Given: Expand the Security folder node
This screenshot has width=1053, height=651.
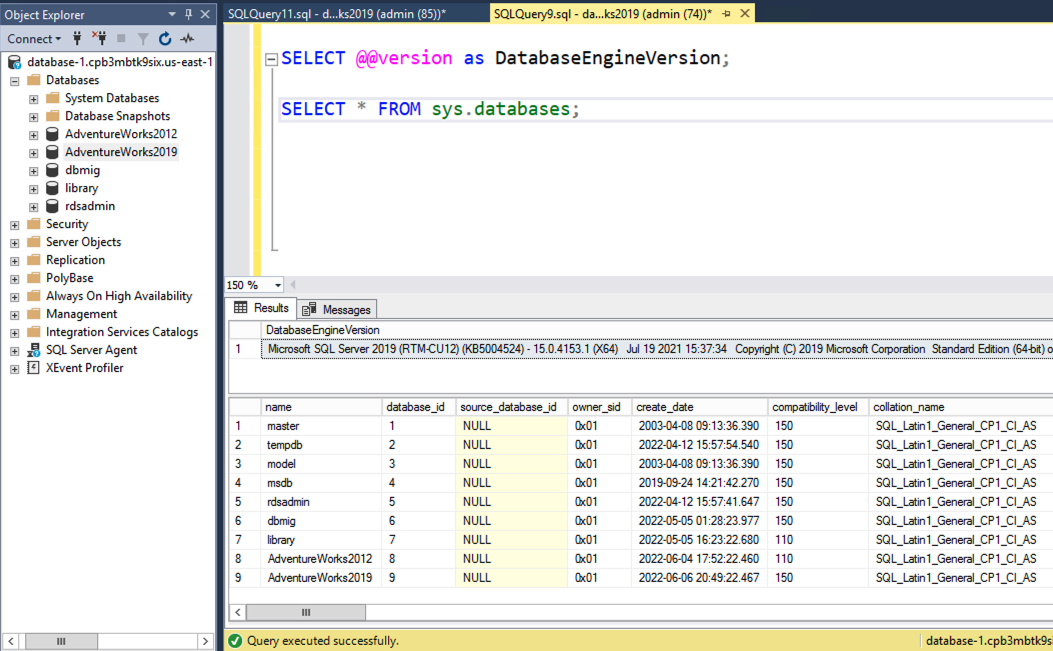Looking at the screenshot, I should 14,225.
